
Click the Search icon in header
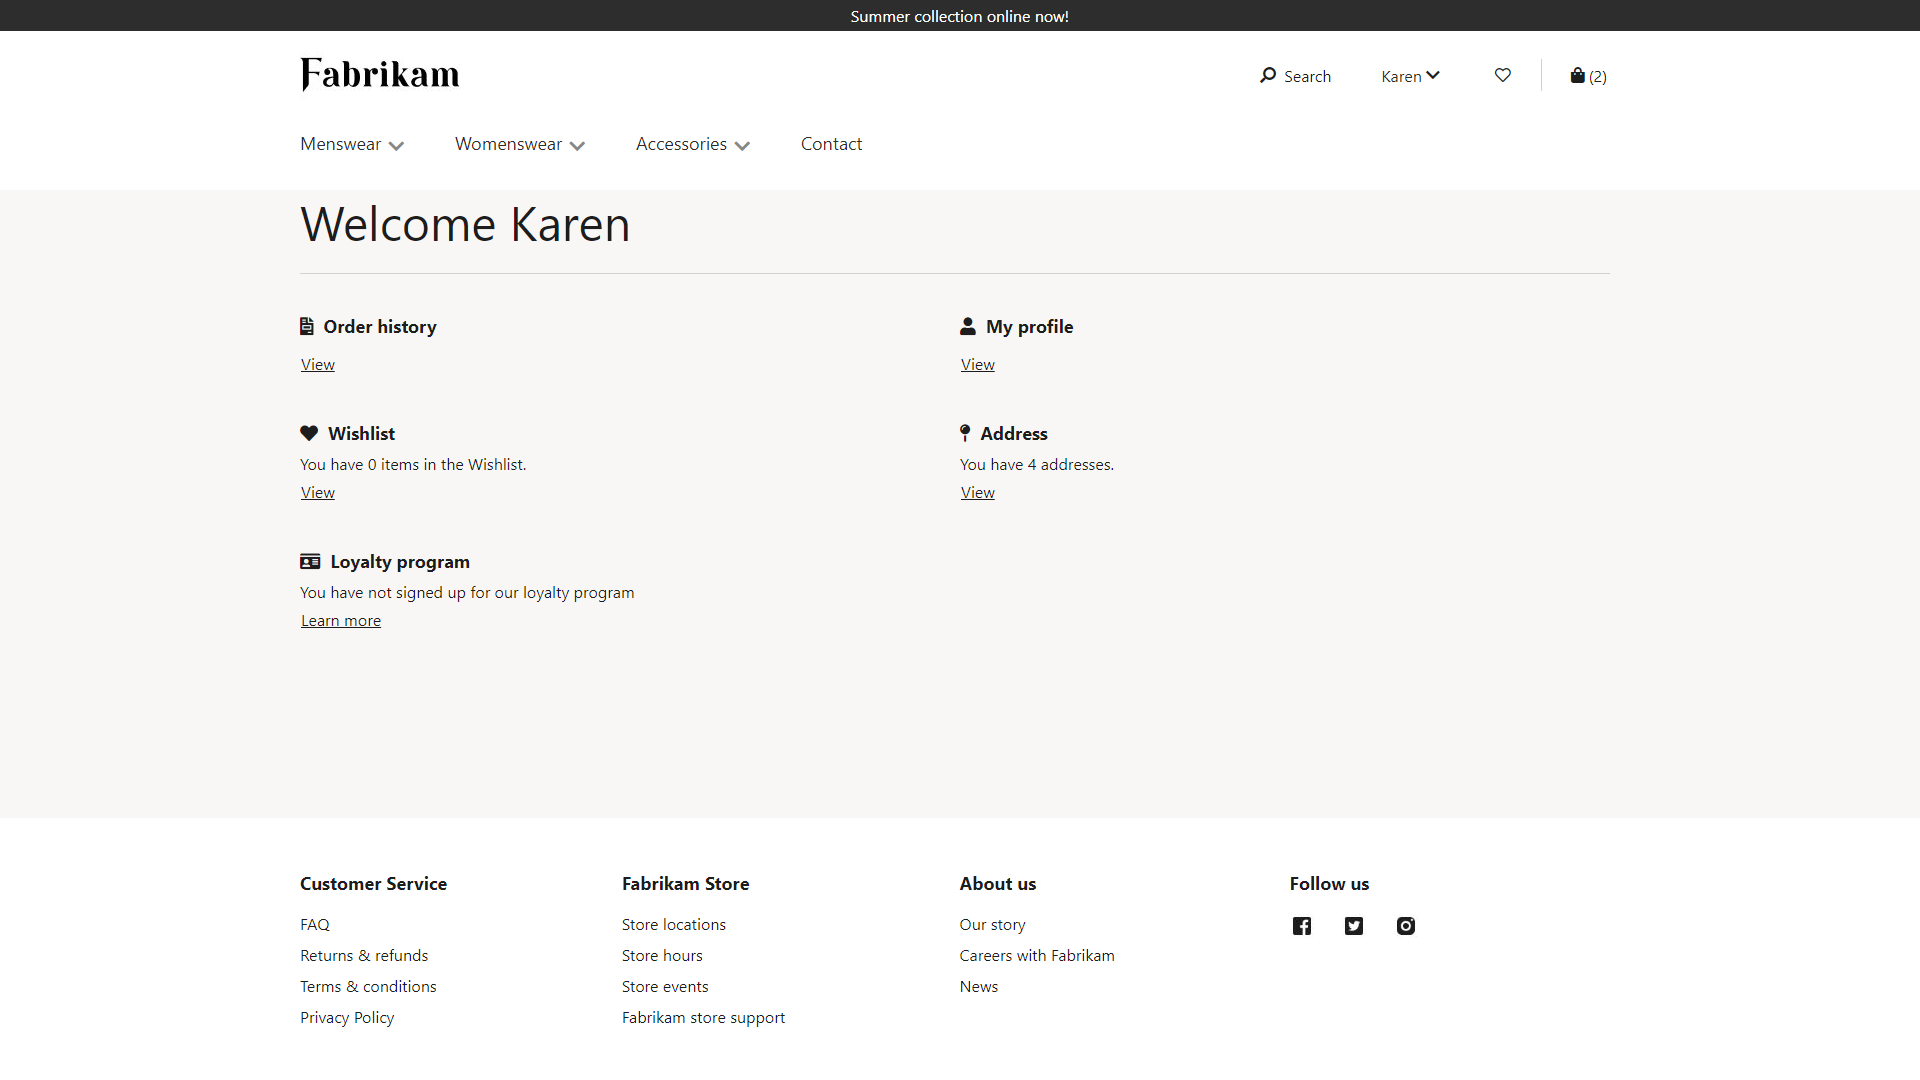point(1267,75)
